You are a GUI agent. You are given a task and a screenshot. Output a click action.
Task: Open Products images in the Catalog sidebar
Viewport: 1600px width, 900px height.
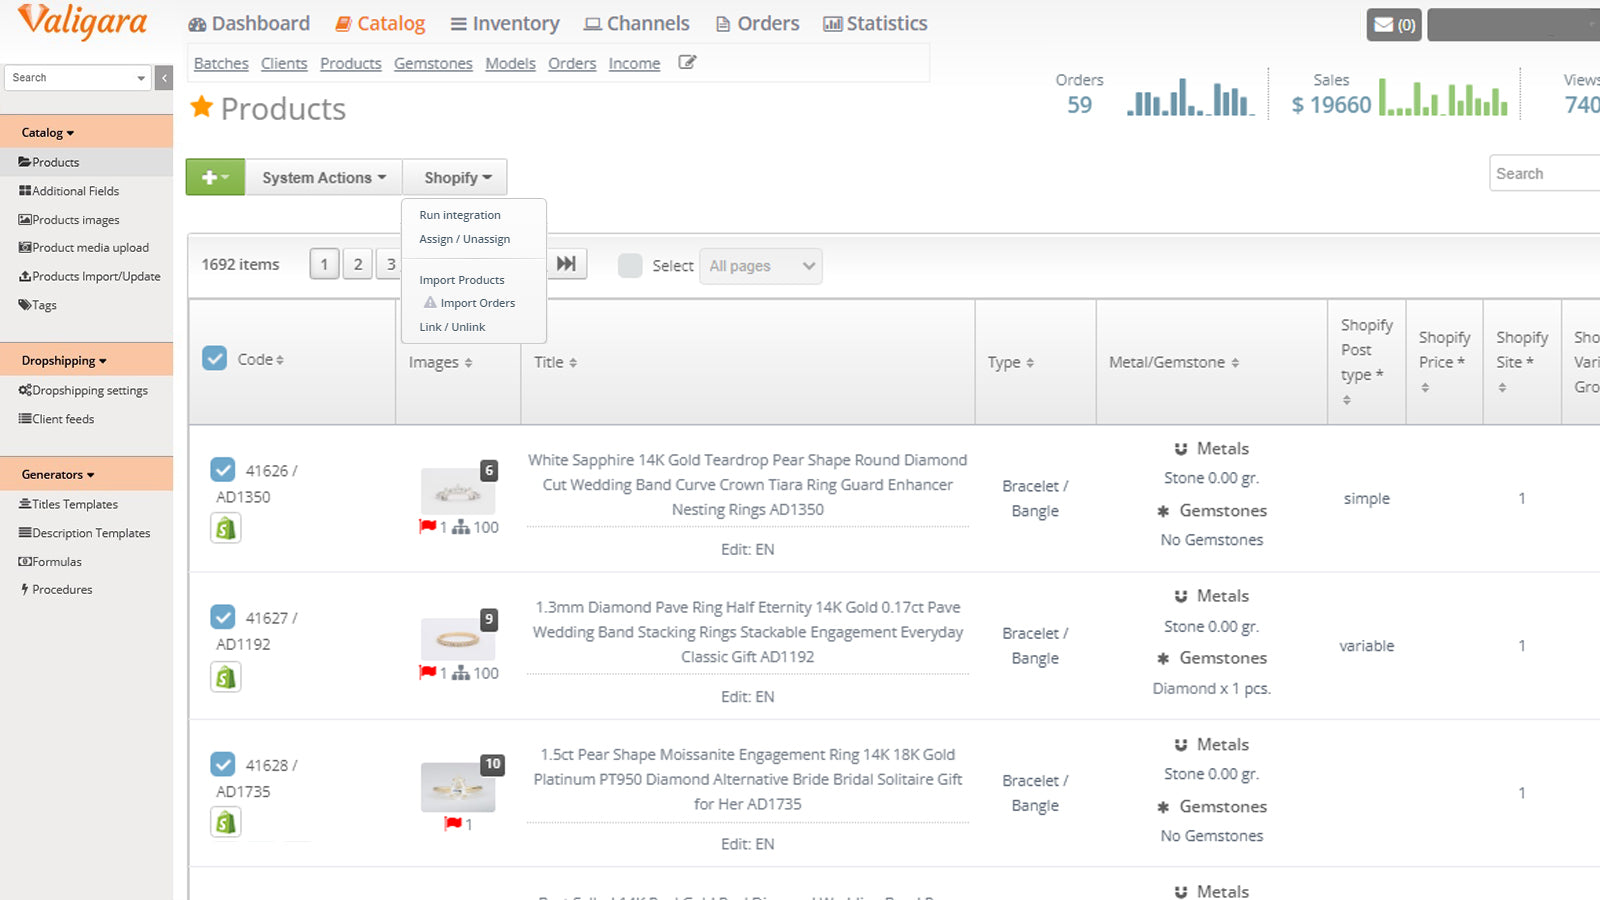coord(74,219)
